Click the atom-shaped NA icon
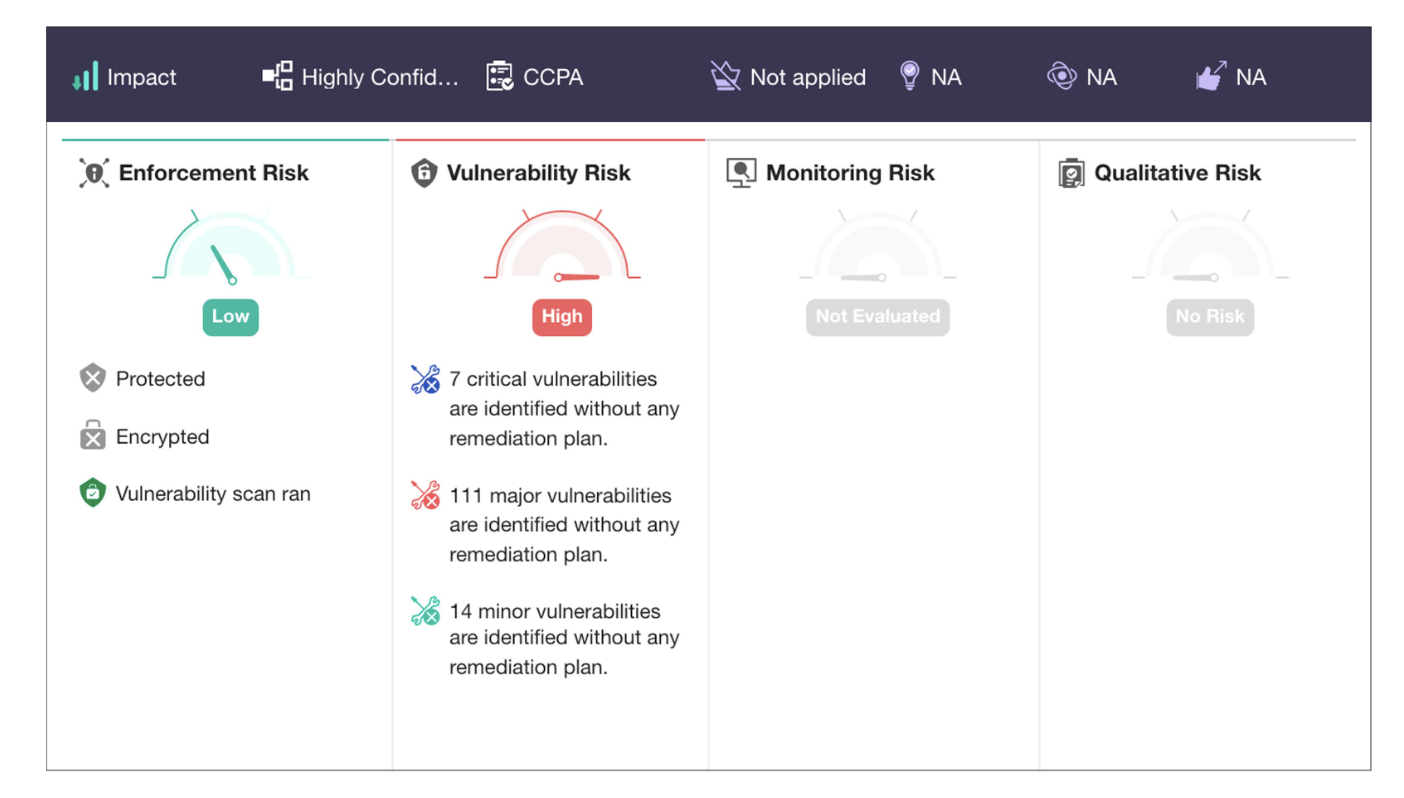Screen dimensions: 1404x798 coord(1060,75)
